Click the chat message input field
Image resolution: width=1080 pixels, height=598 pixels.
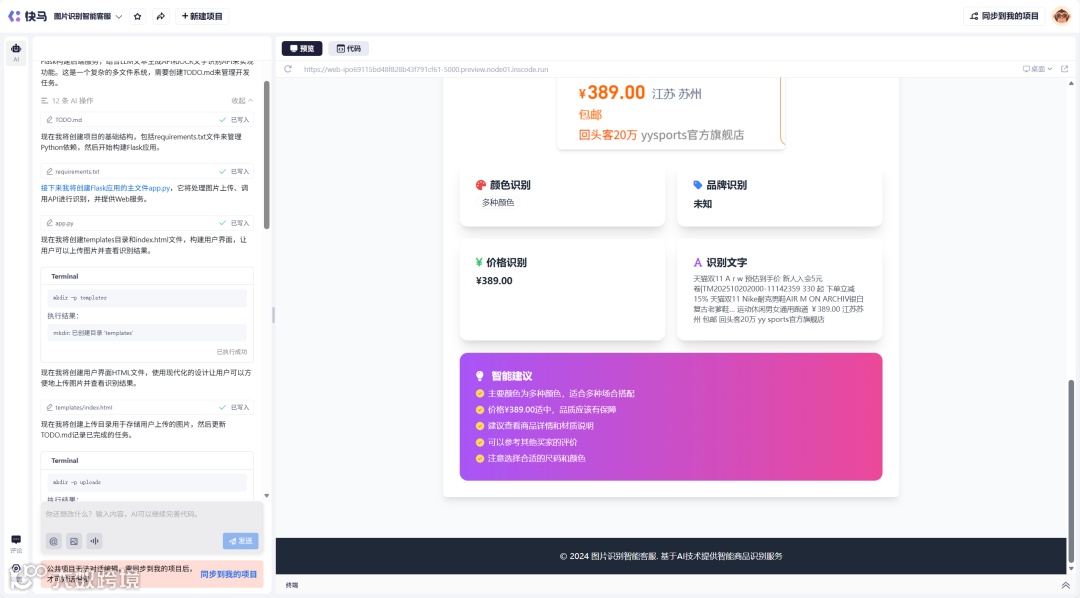152,514
